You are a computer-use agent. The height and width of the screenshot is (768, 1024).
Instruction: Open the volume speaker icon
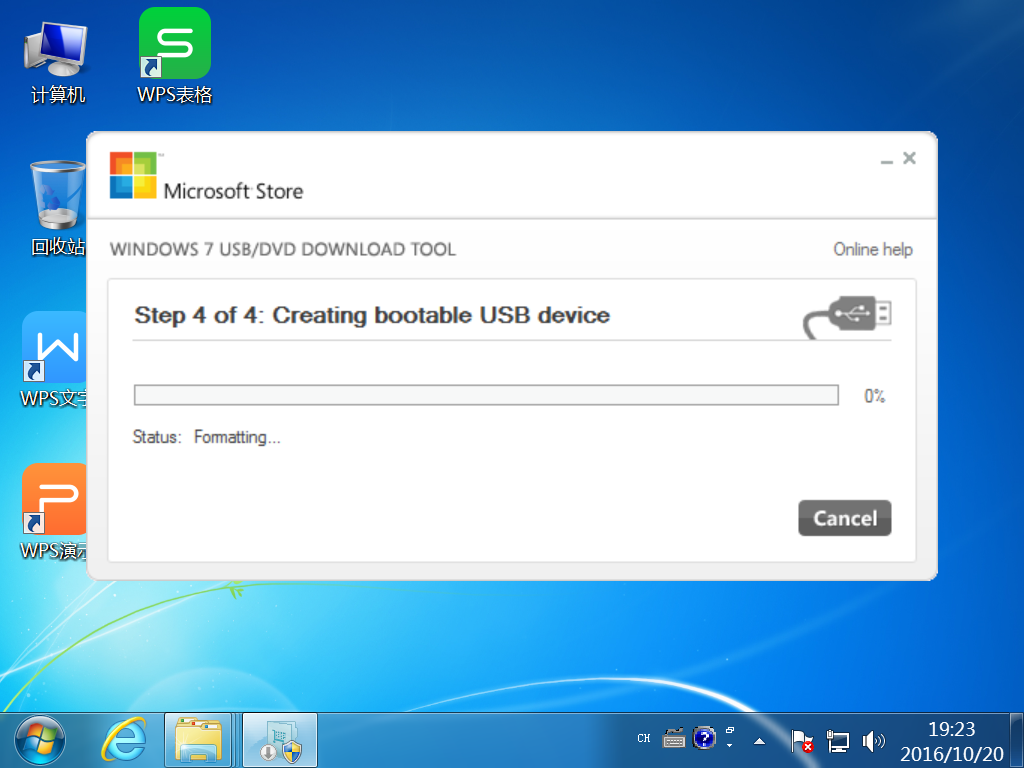[872, 741]
